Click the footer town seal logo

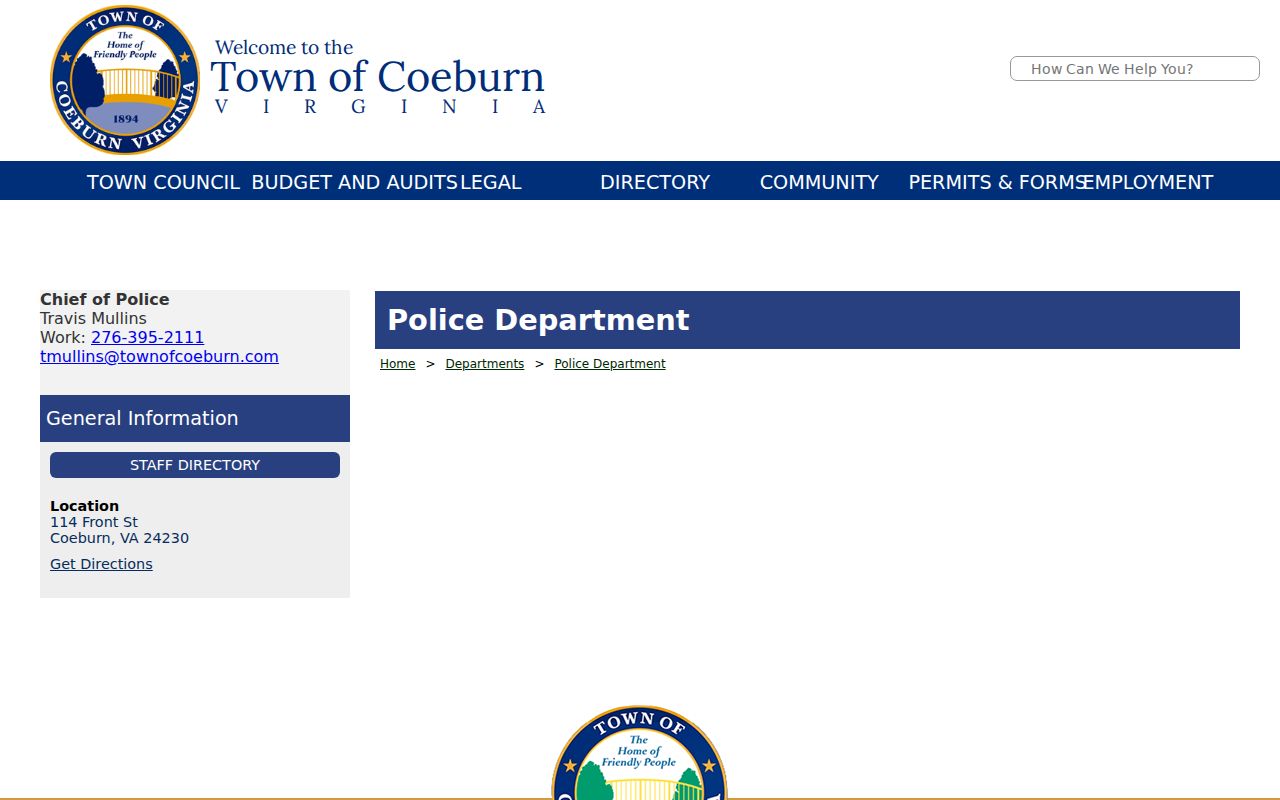tap(640, 752)
